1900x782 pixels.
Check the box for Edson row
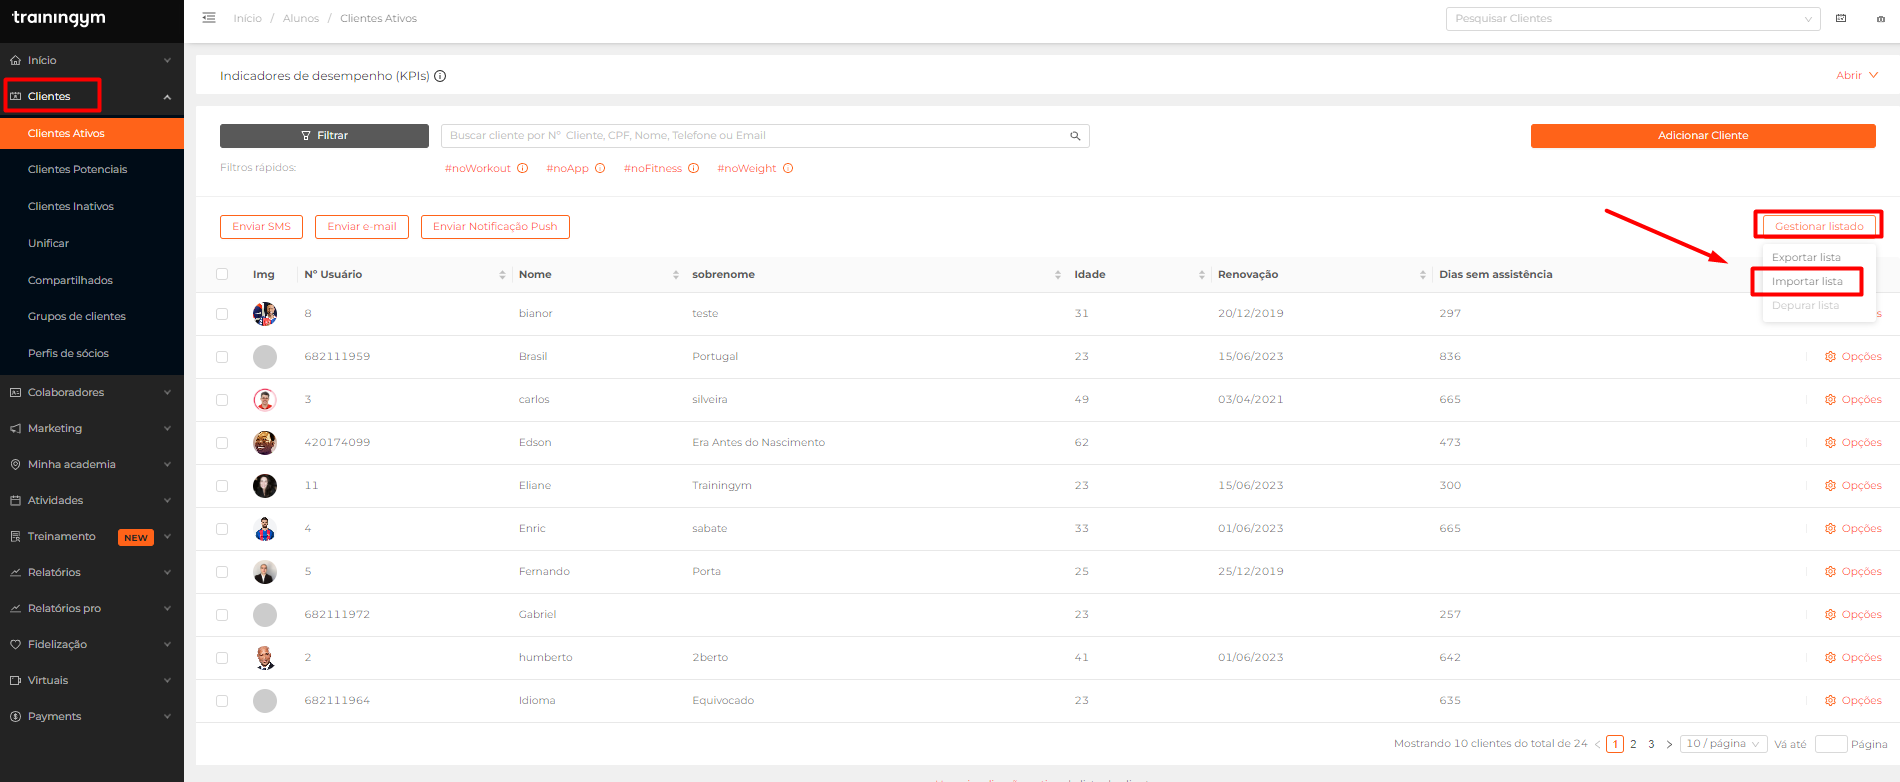222,443
